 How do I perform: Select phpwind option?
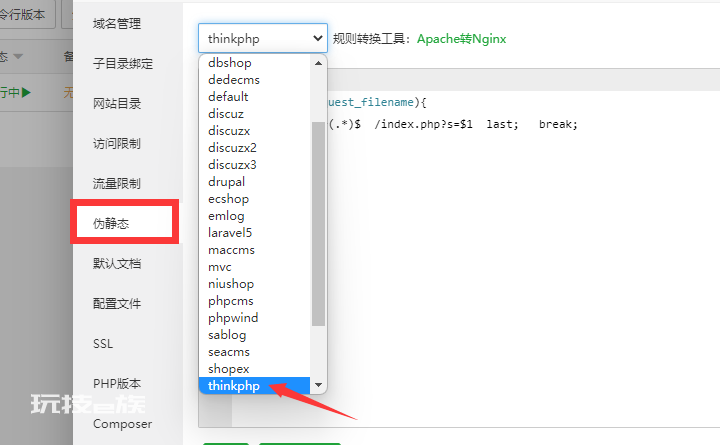[255, 317]
